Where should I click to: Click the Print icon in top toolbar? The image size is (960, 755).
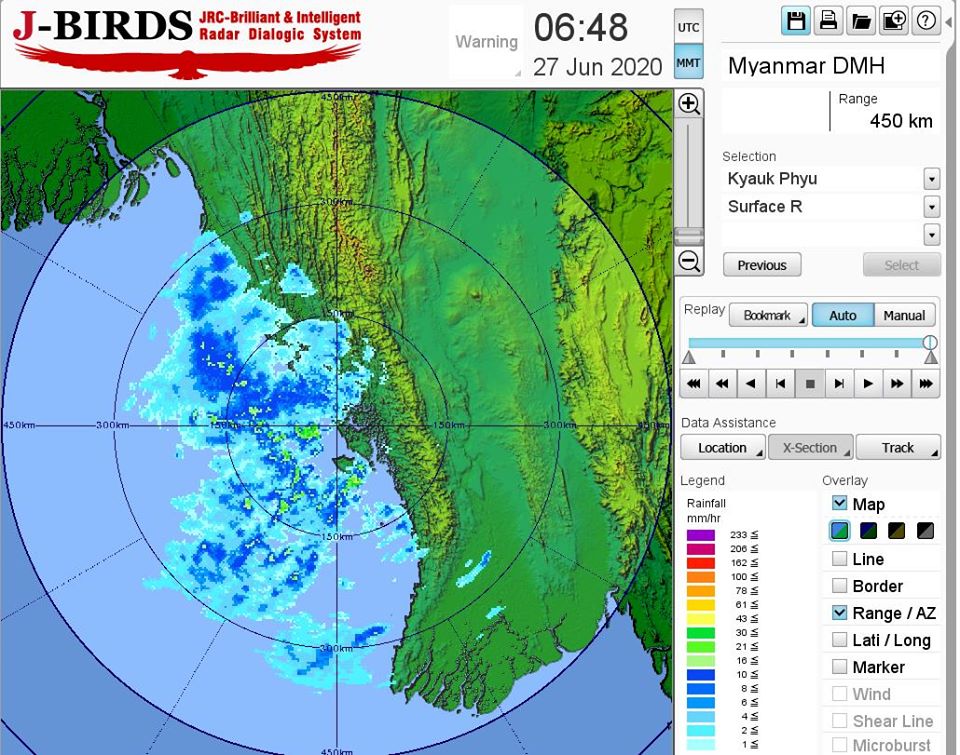[828, 20]
